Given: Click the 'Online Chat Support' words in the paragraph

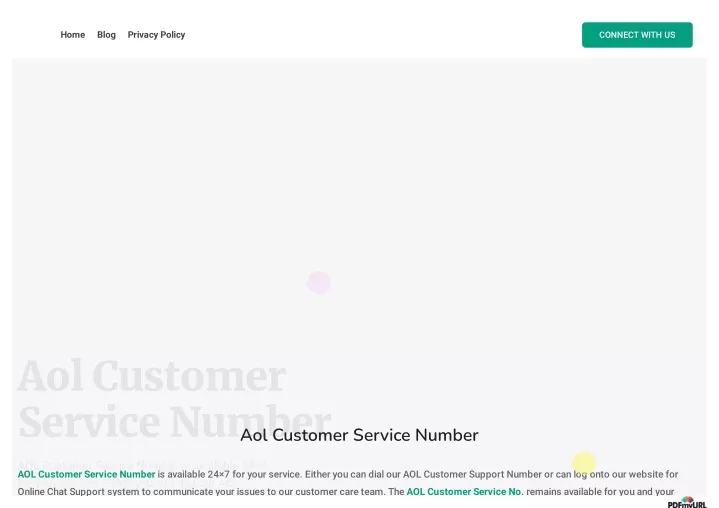Looking at the screenshot, I should click(61, 491).
